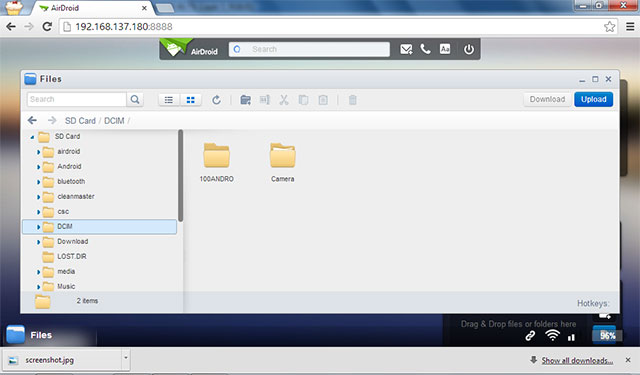Viewport: 640px width, 375px height.
Task: Click the AirDroid top search box
Action: click(309, 49)
